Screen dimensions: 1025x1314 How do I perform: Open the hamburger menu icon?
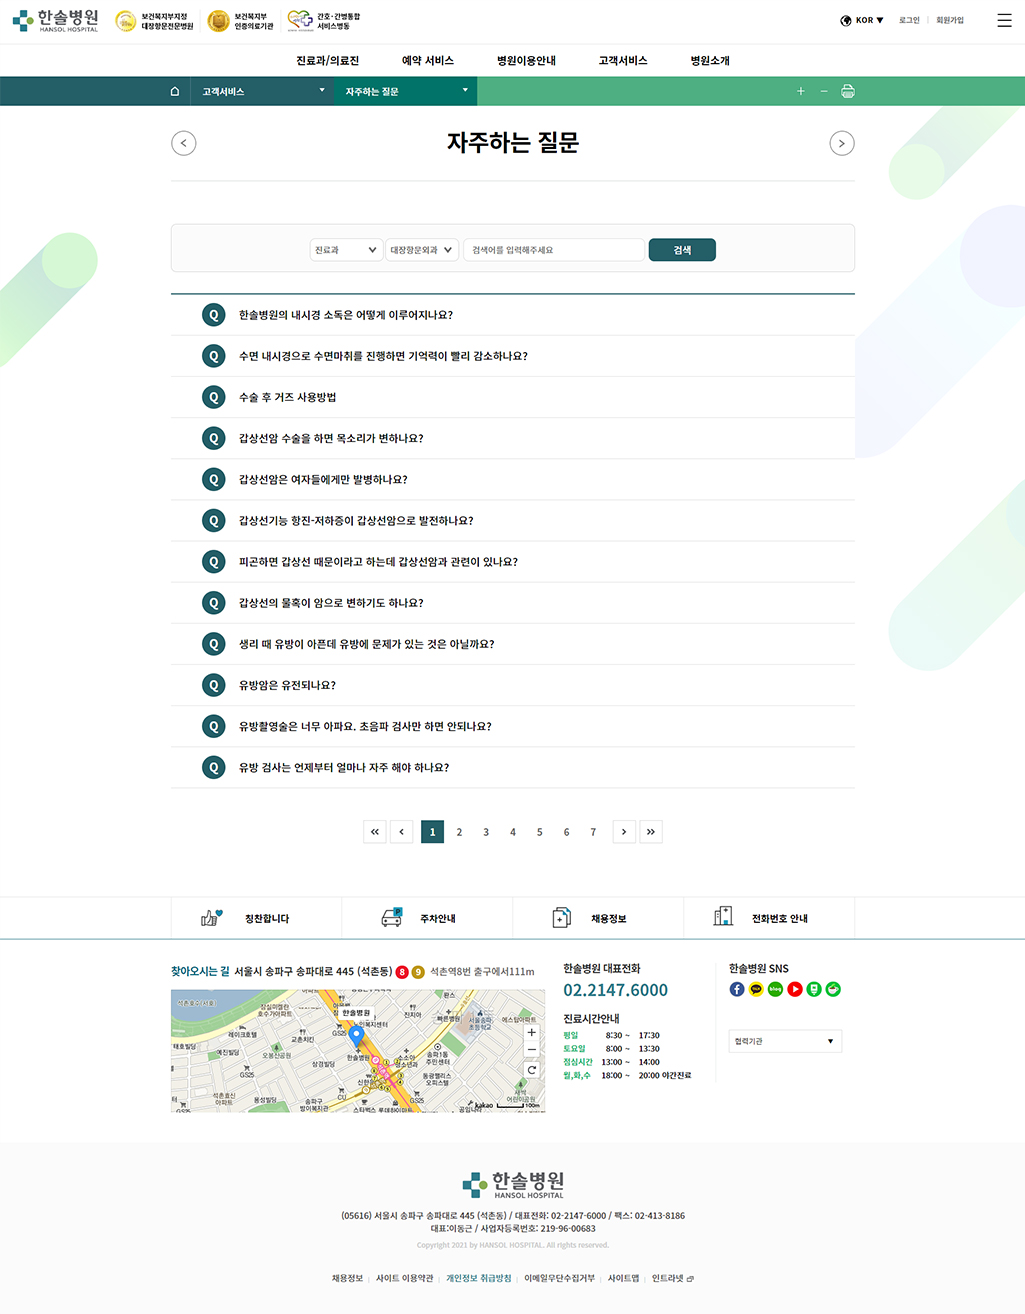[x=1004, y=20]
